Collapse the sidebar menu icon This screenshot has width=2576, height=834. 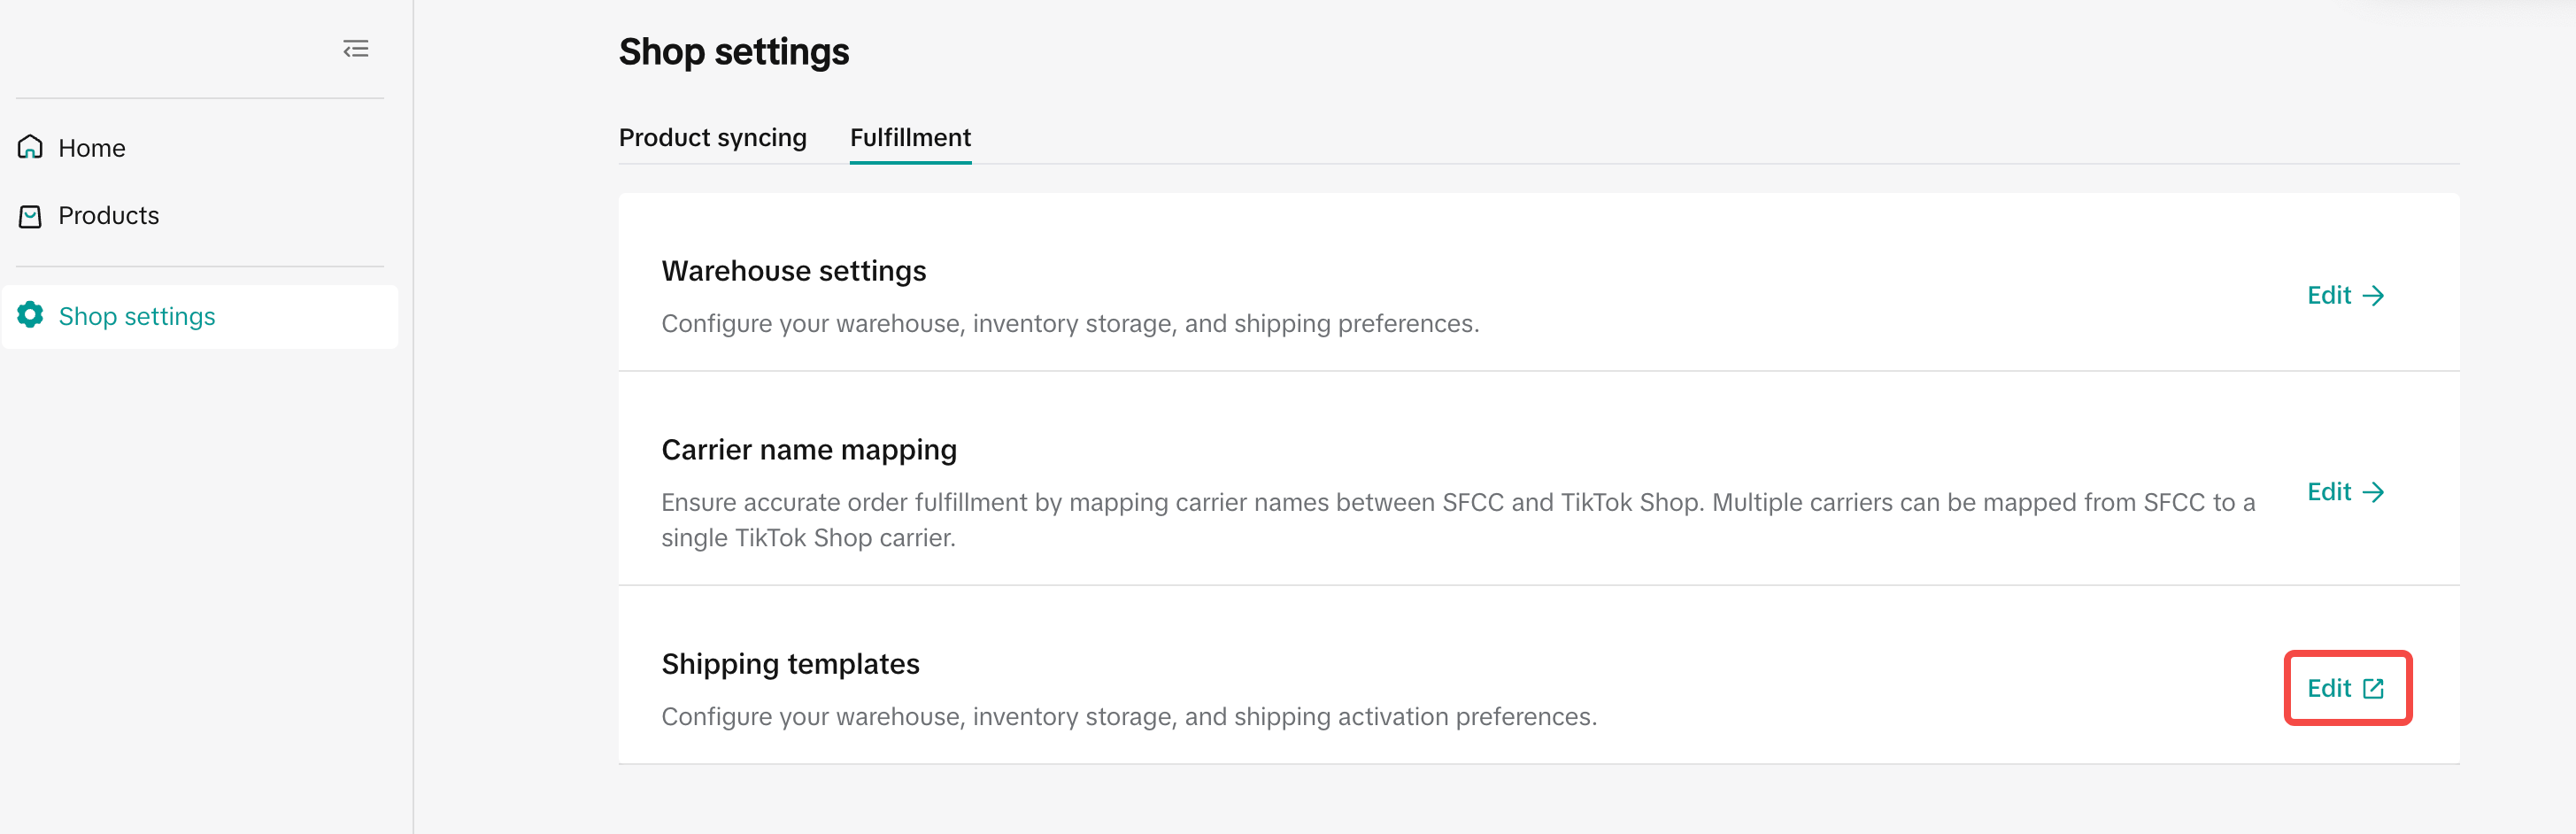coord(356,49)
